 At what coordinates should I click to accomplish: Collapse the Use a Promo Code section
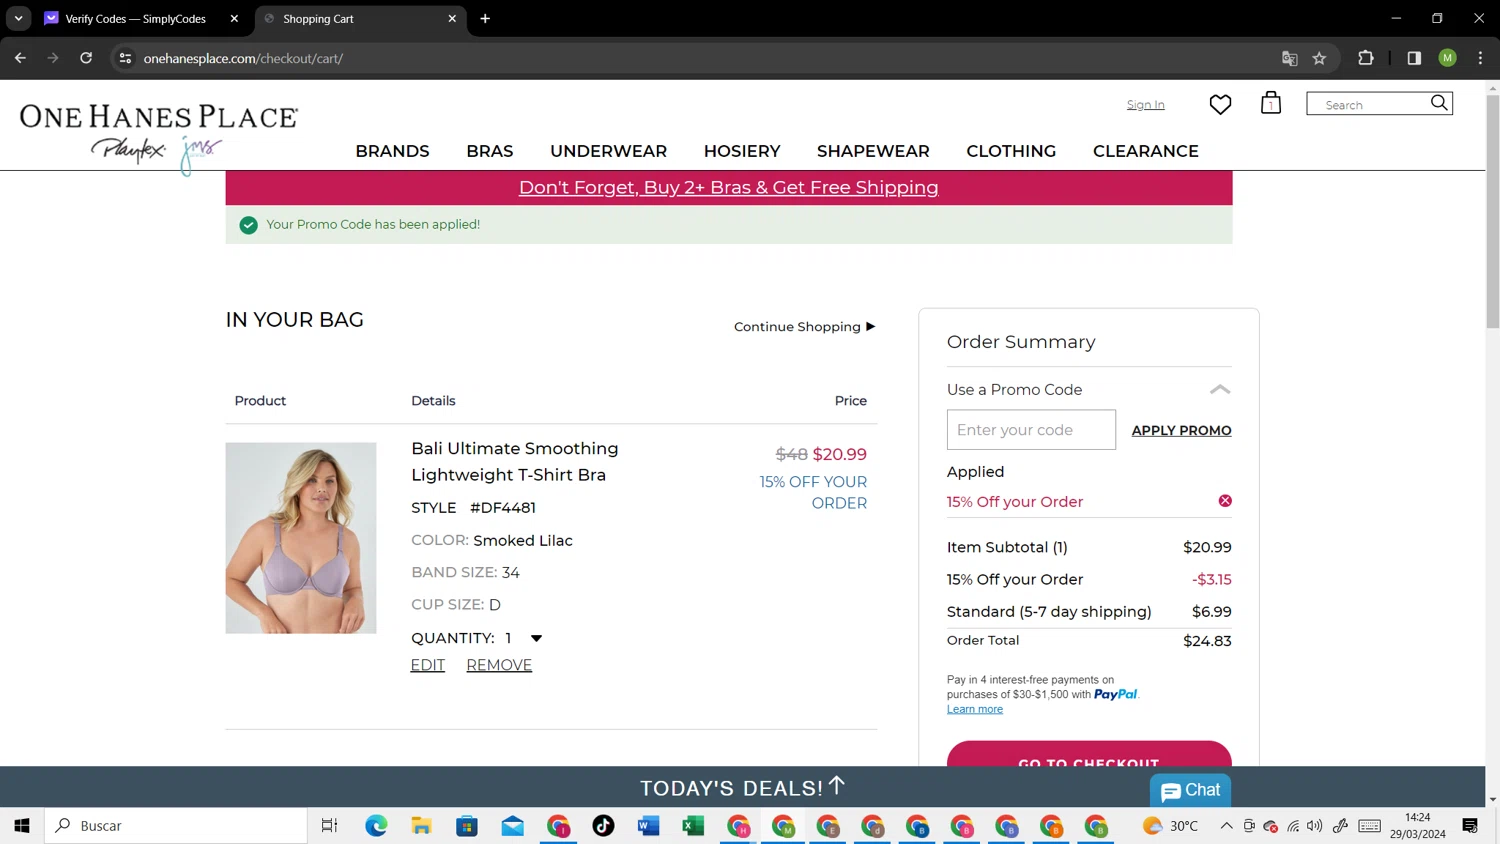1220,389
